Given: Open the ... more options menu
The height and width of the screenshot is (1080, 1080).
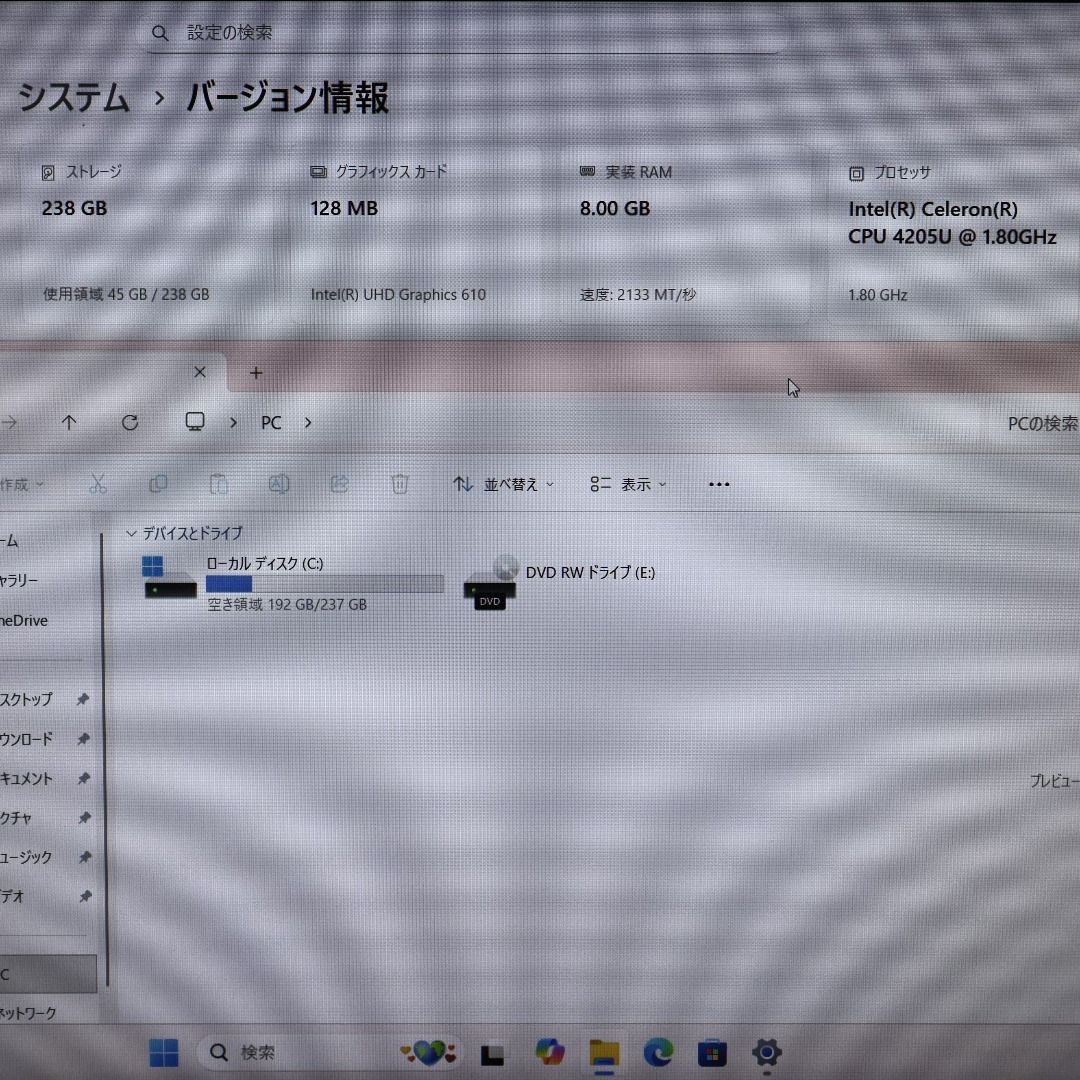Looking at the screenshot, I should tap(719, 484).
